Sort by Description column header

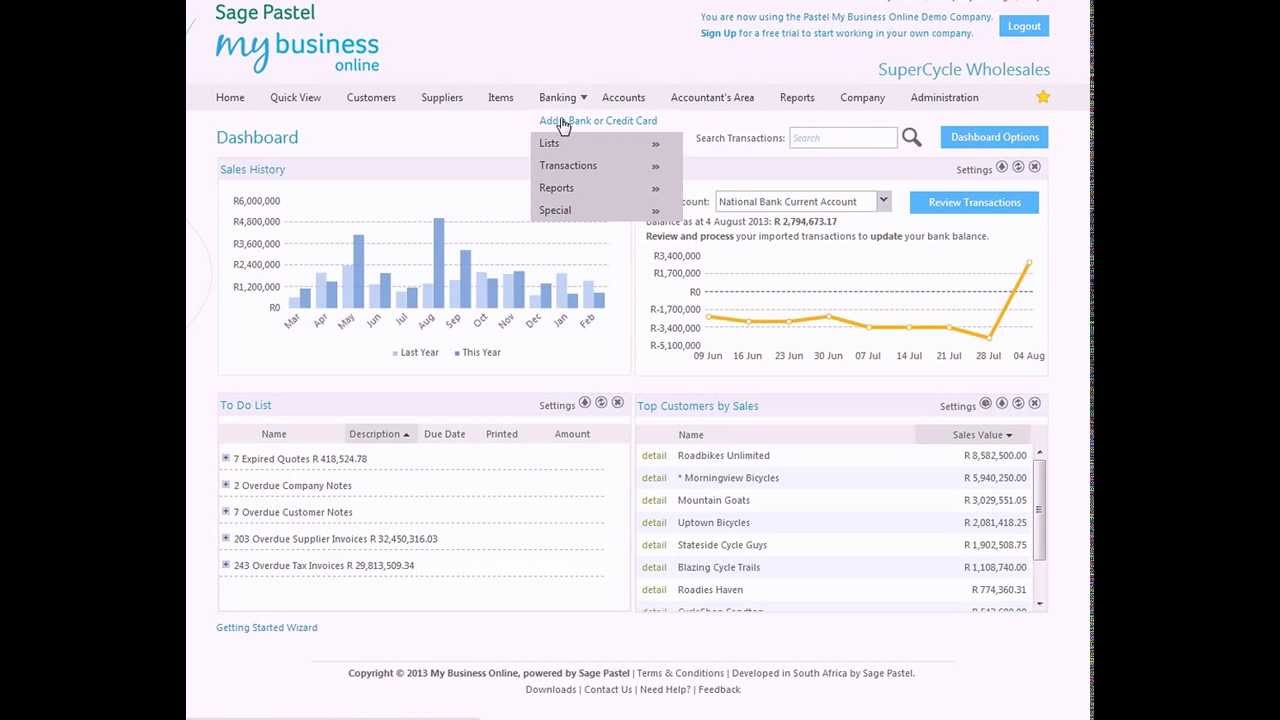379,434
